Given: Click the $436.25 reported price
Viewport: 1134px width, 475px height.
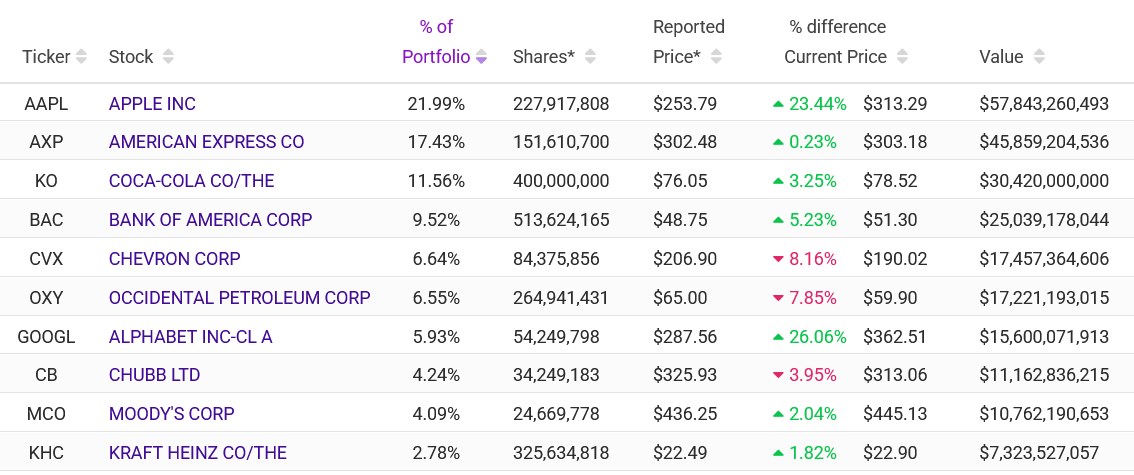Looking at the screenshot, I should [685, 414].
